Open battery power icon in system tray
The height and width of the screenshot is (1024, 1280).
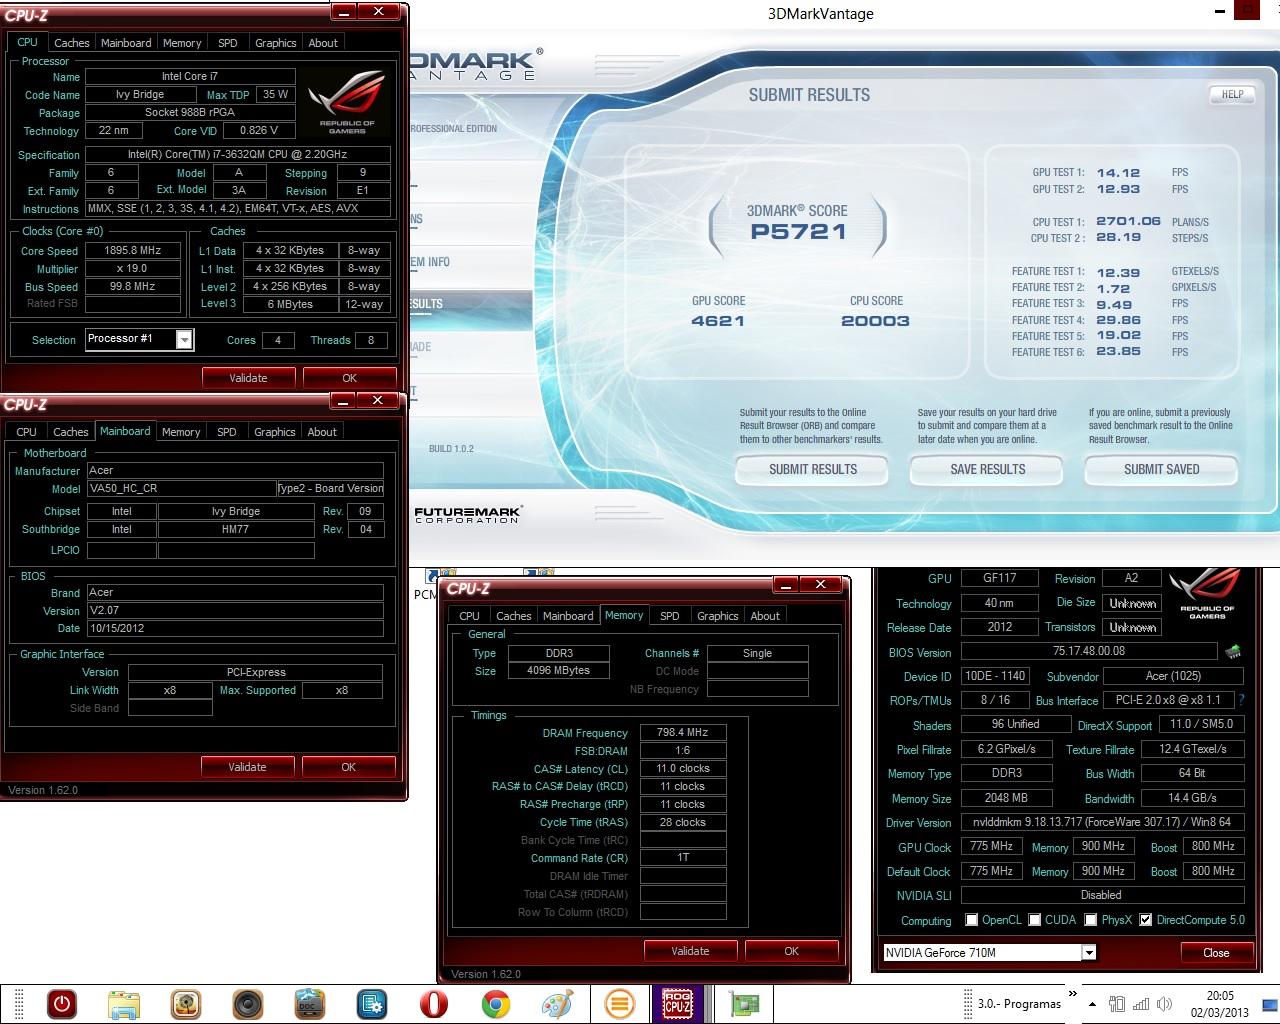click(1117, 1004)
